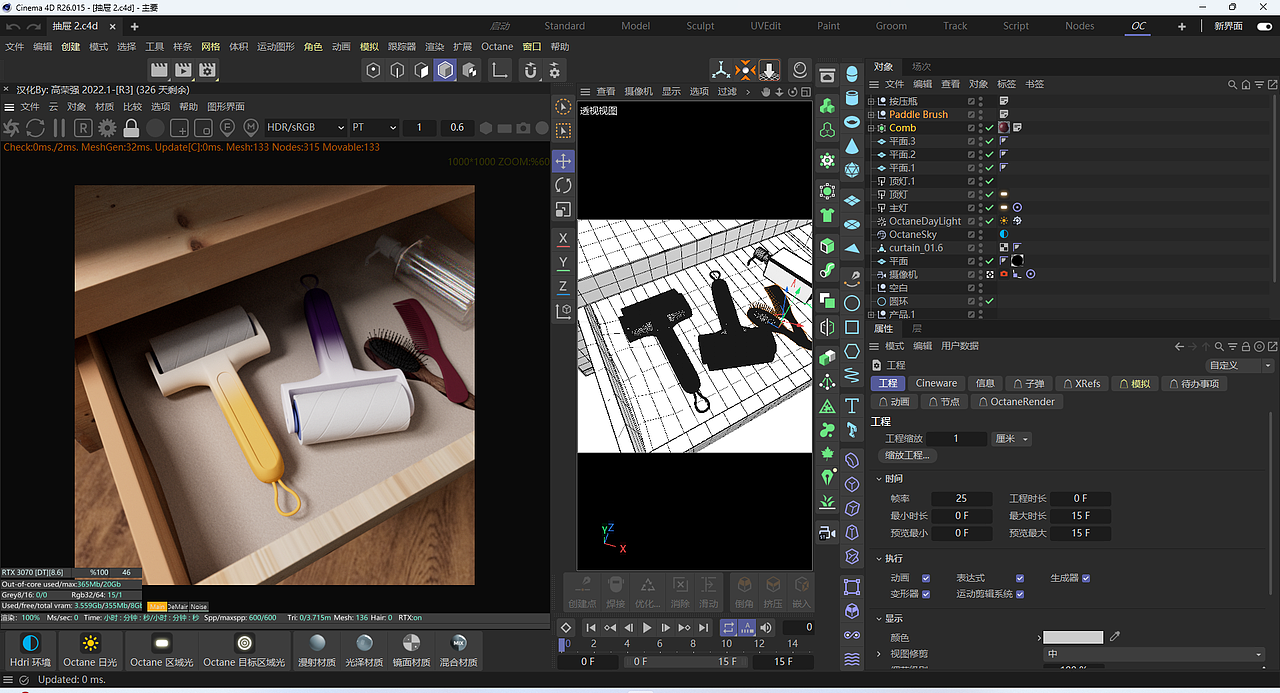This screenshot has width=1280, height=693.
Task: Play the timeline animation
Action: 647,627
